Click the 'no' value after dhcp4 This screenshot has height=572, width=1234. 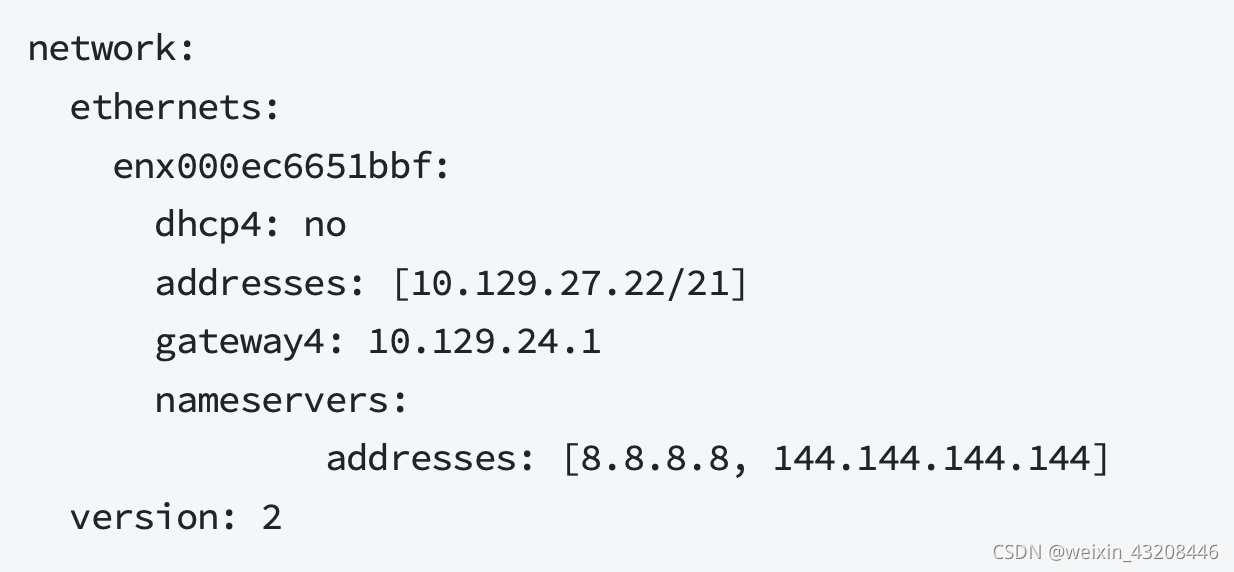[x=325, y=225]
